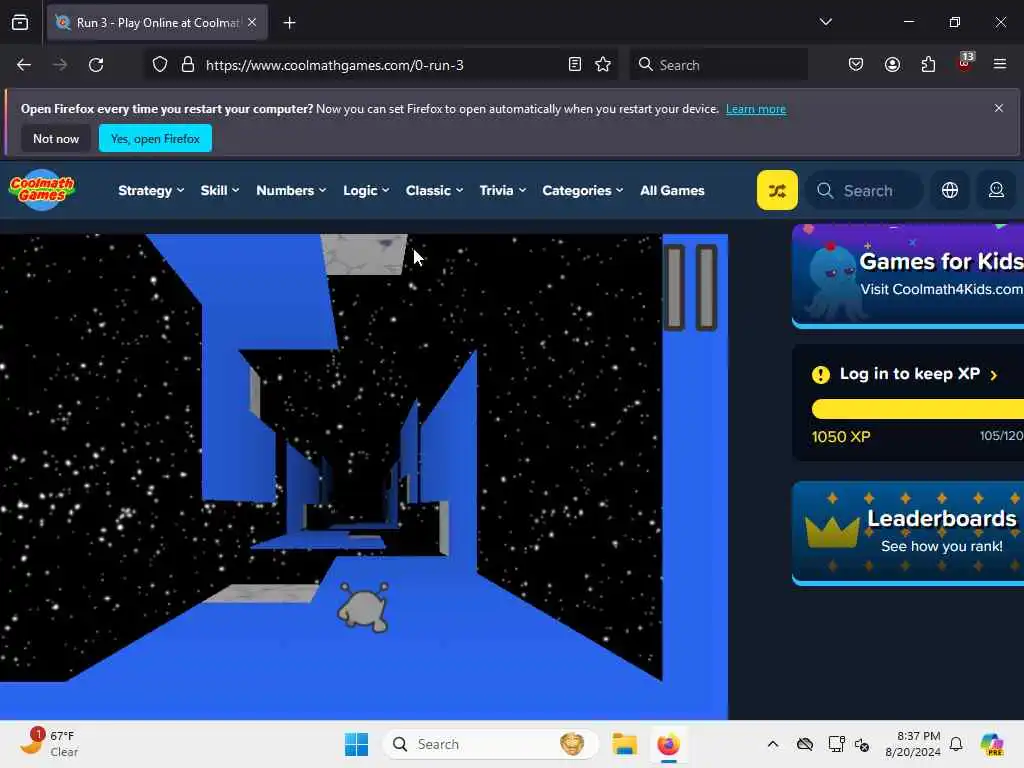Image resolution: width=1024 pixels, height=768 pixels.
Task: Click Yes, open Firefox button
Action: pyautogui.click(x=155, y=138)
